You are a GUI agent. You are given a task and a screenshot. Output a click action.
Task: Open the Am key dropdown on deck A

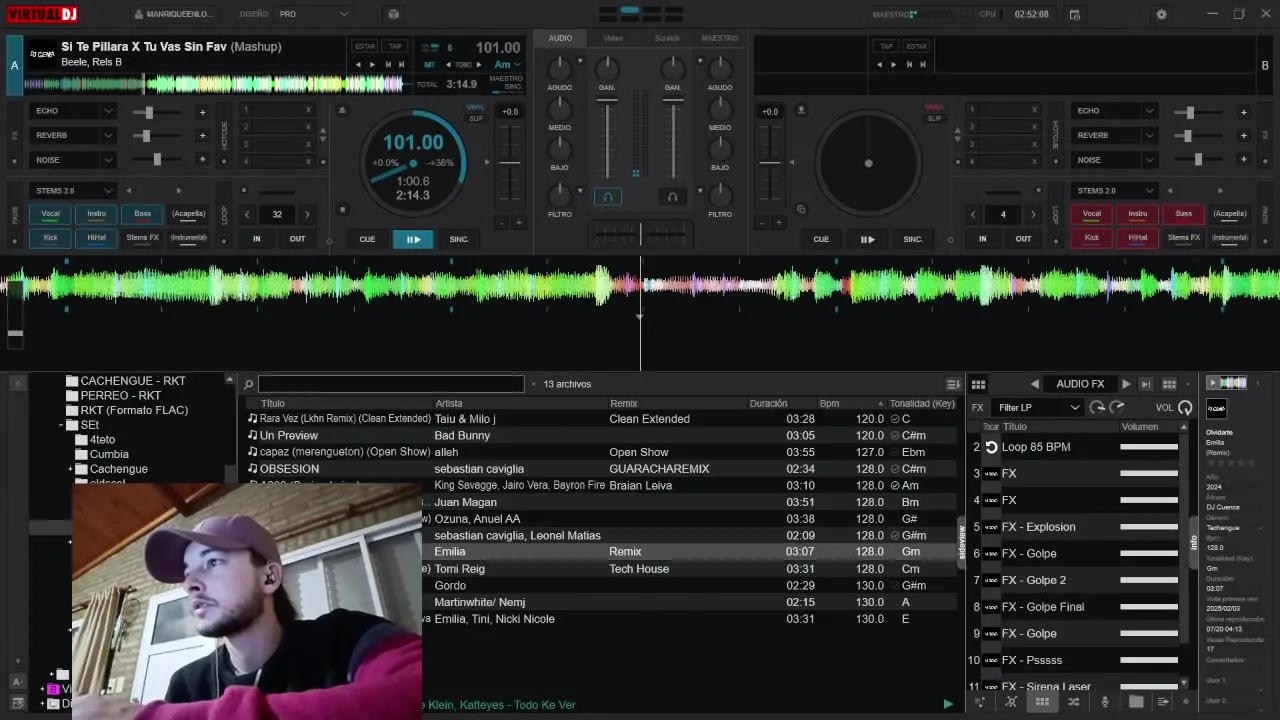pos(507,64)
